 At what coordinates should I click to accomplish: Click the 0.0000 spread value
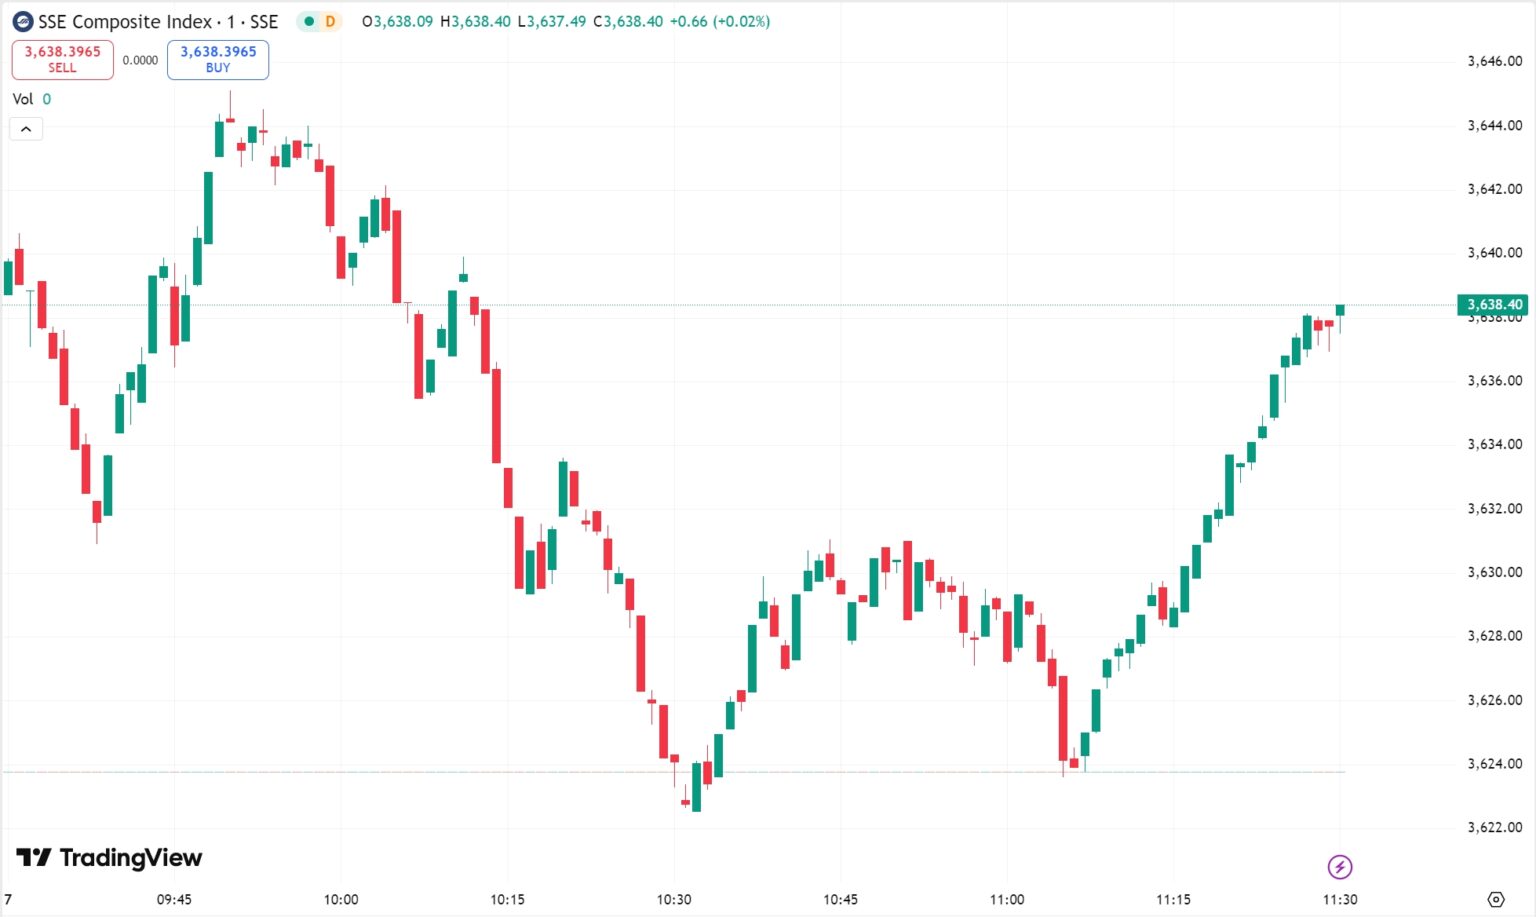point(140,60)
